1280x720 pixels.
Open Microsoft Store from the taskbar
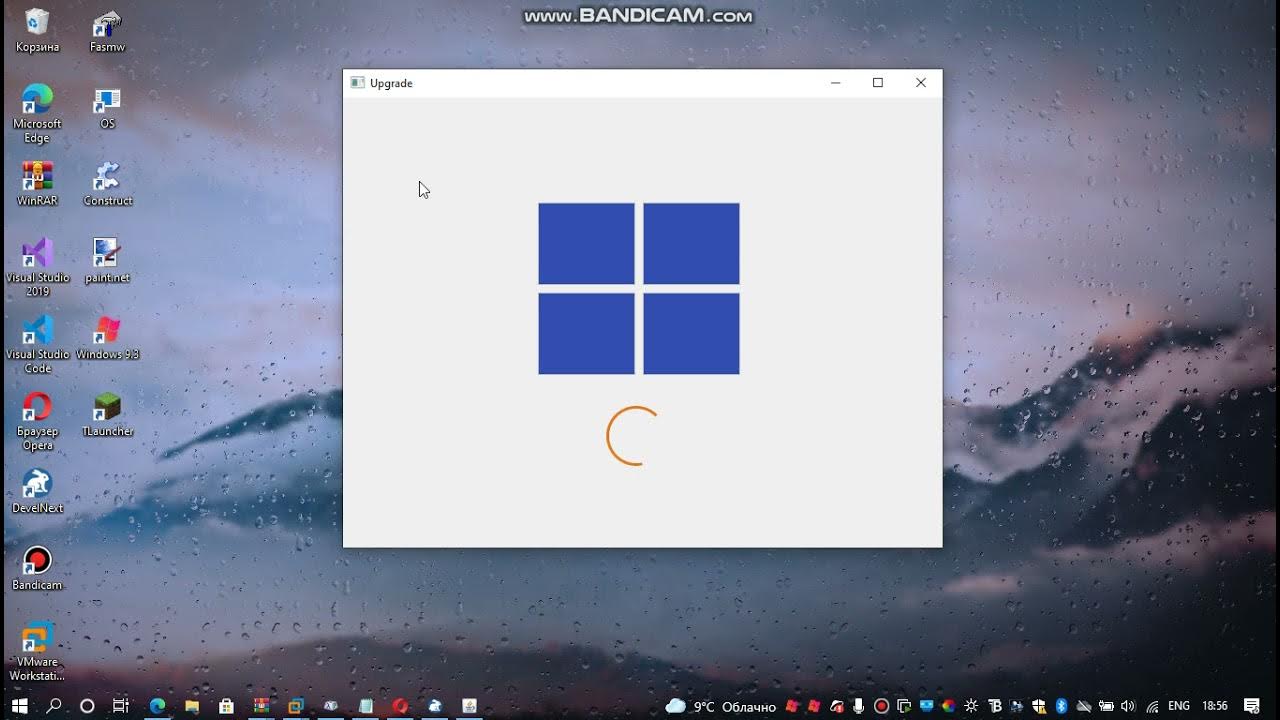tap(226, 706)
